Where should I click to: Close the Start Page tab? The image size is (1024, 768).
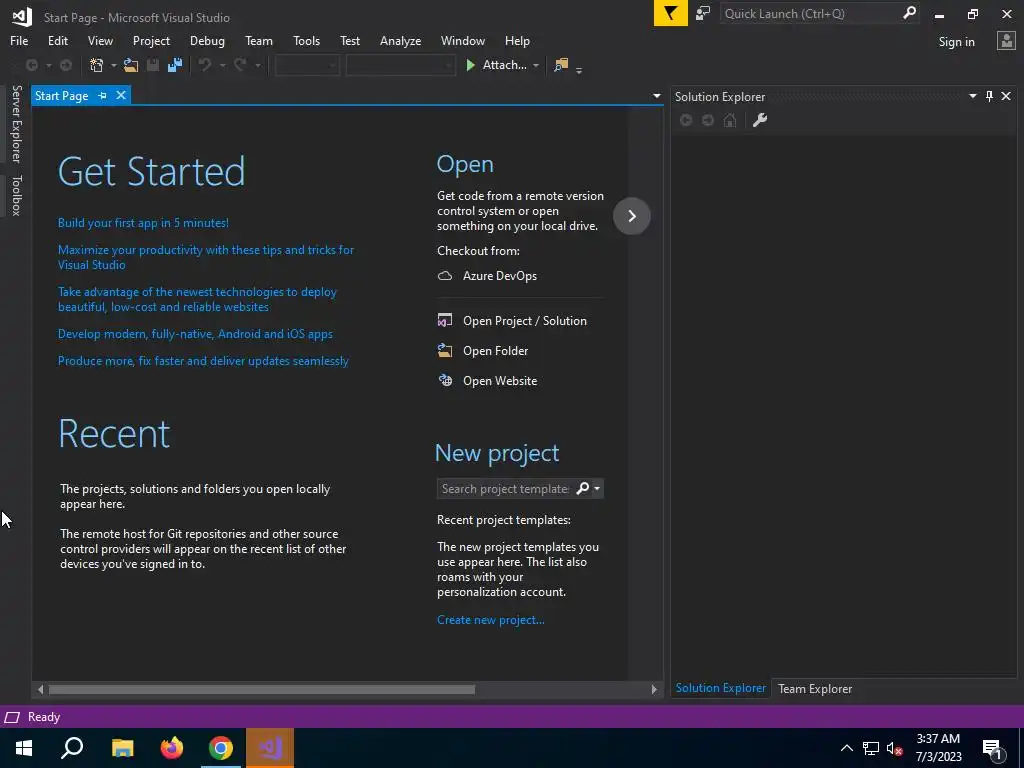tap(121, 95)
